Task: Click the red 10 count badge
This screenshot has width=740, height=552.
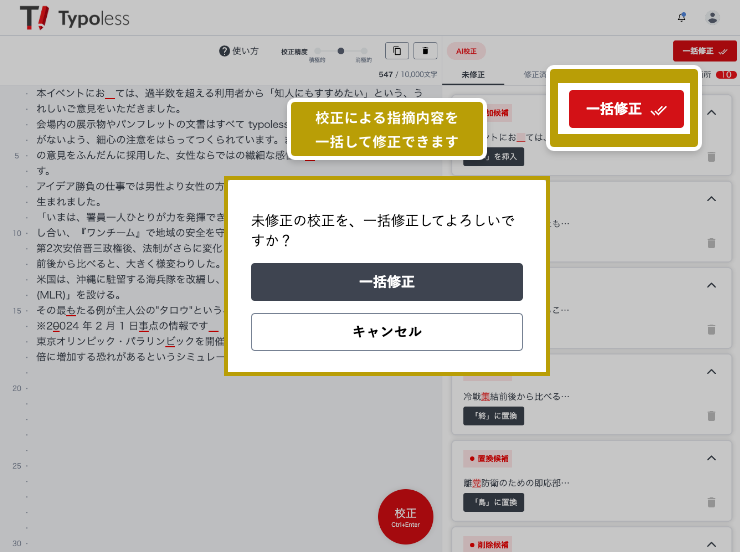Action: point(726,75)
